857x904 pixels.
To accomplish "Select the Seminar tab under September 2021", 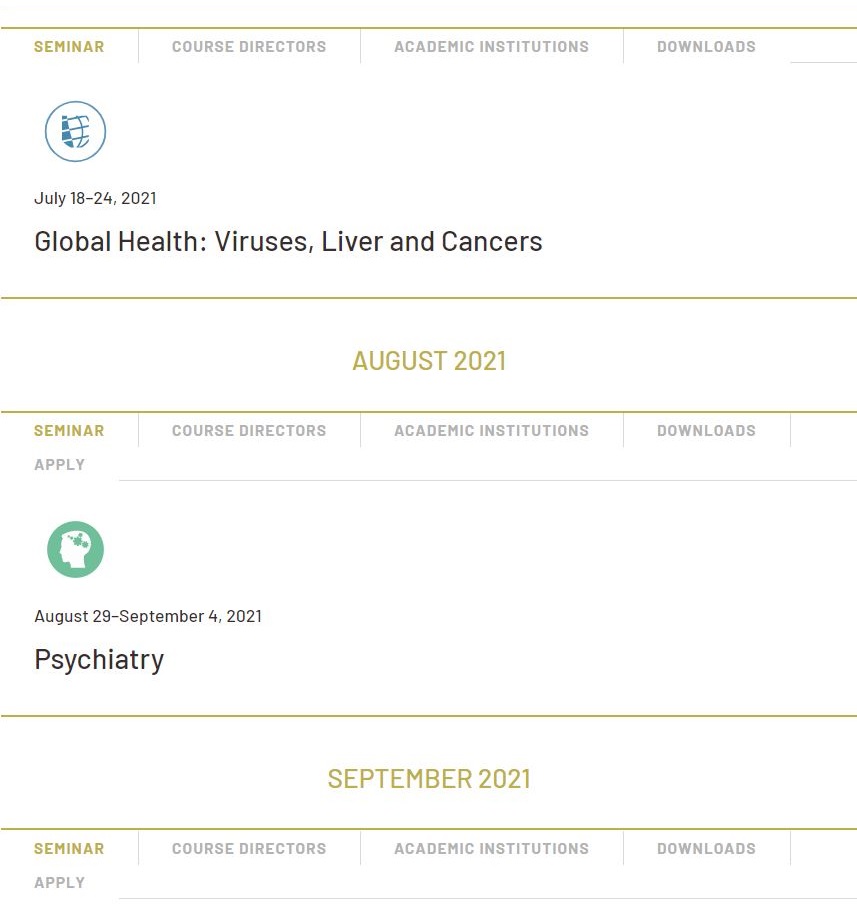I will pos(69,849).
